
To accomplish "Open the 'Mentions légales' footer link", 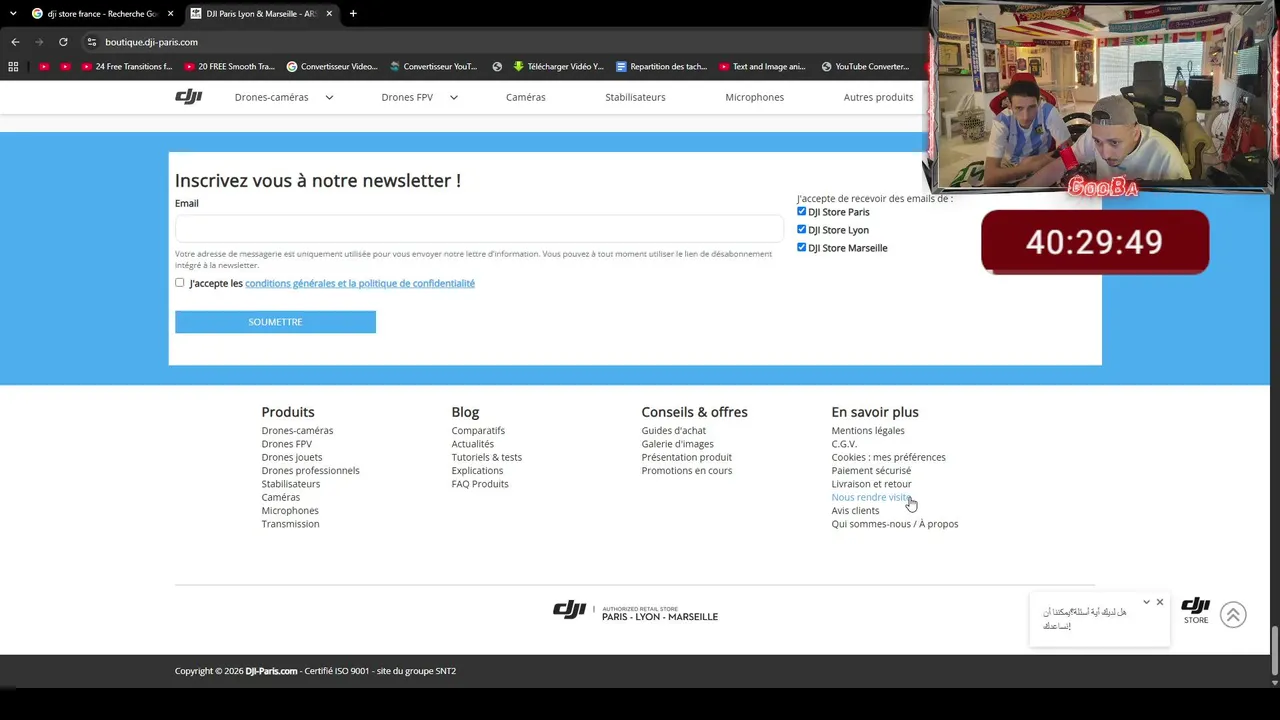I will (x=868, y=431).
